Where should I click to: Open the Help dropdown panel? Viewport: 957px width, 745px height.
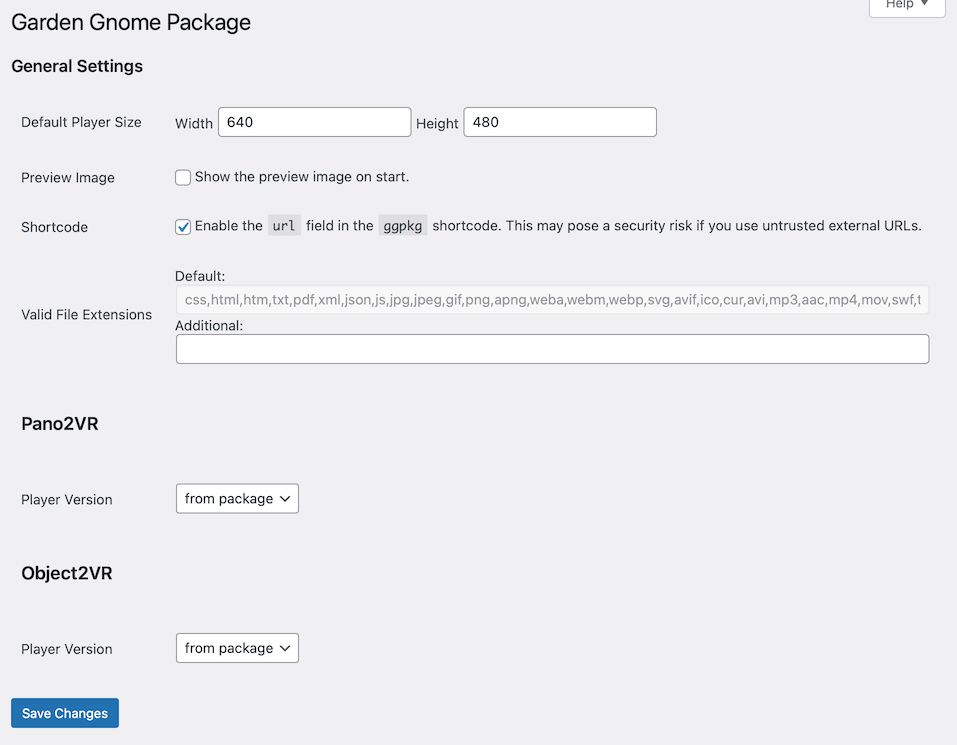click(905, 6)
